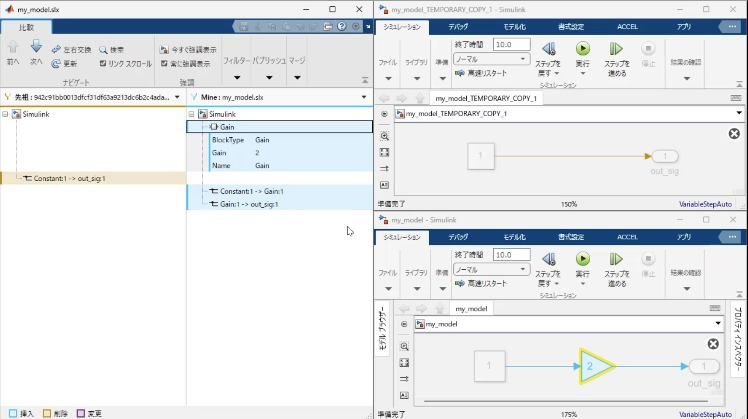Open the 検索 search tool
The height and width of the screenshot is (419, 748).
103,49
